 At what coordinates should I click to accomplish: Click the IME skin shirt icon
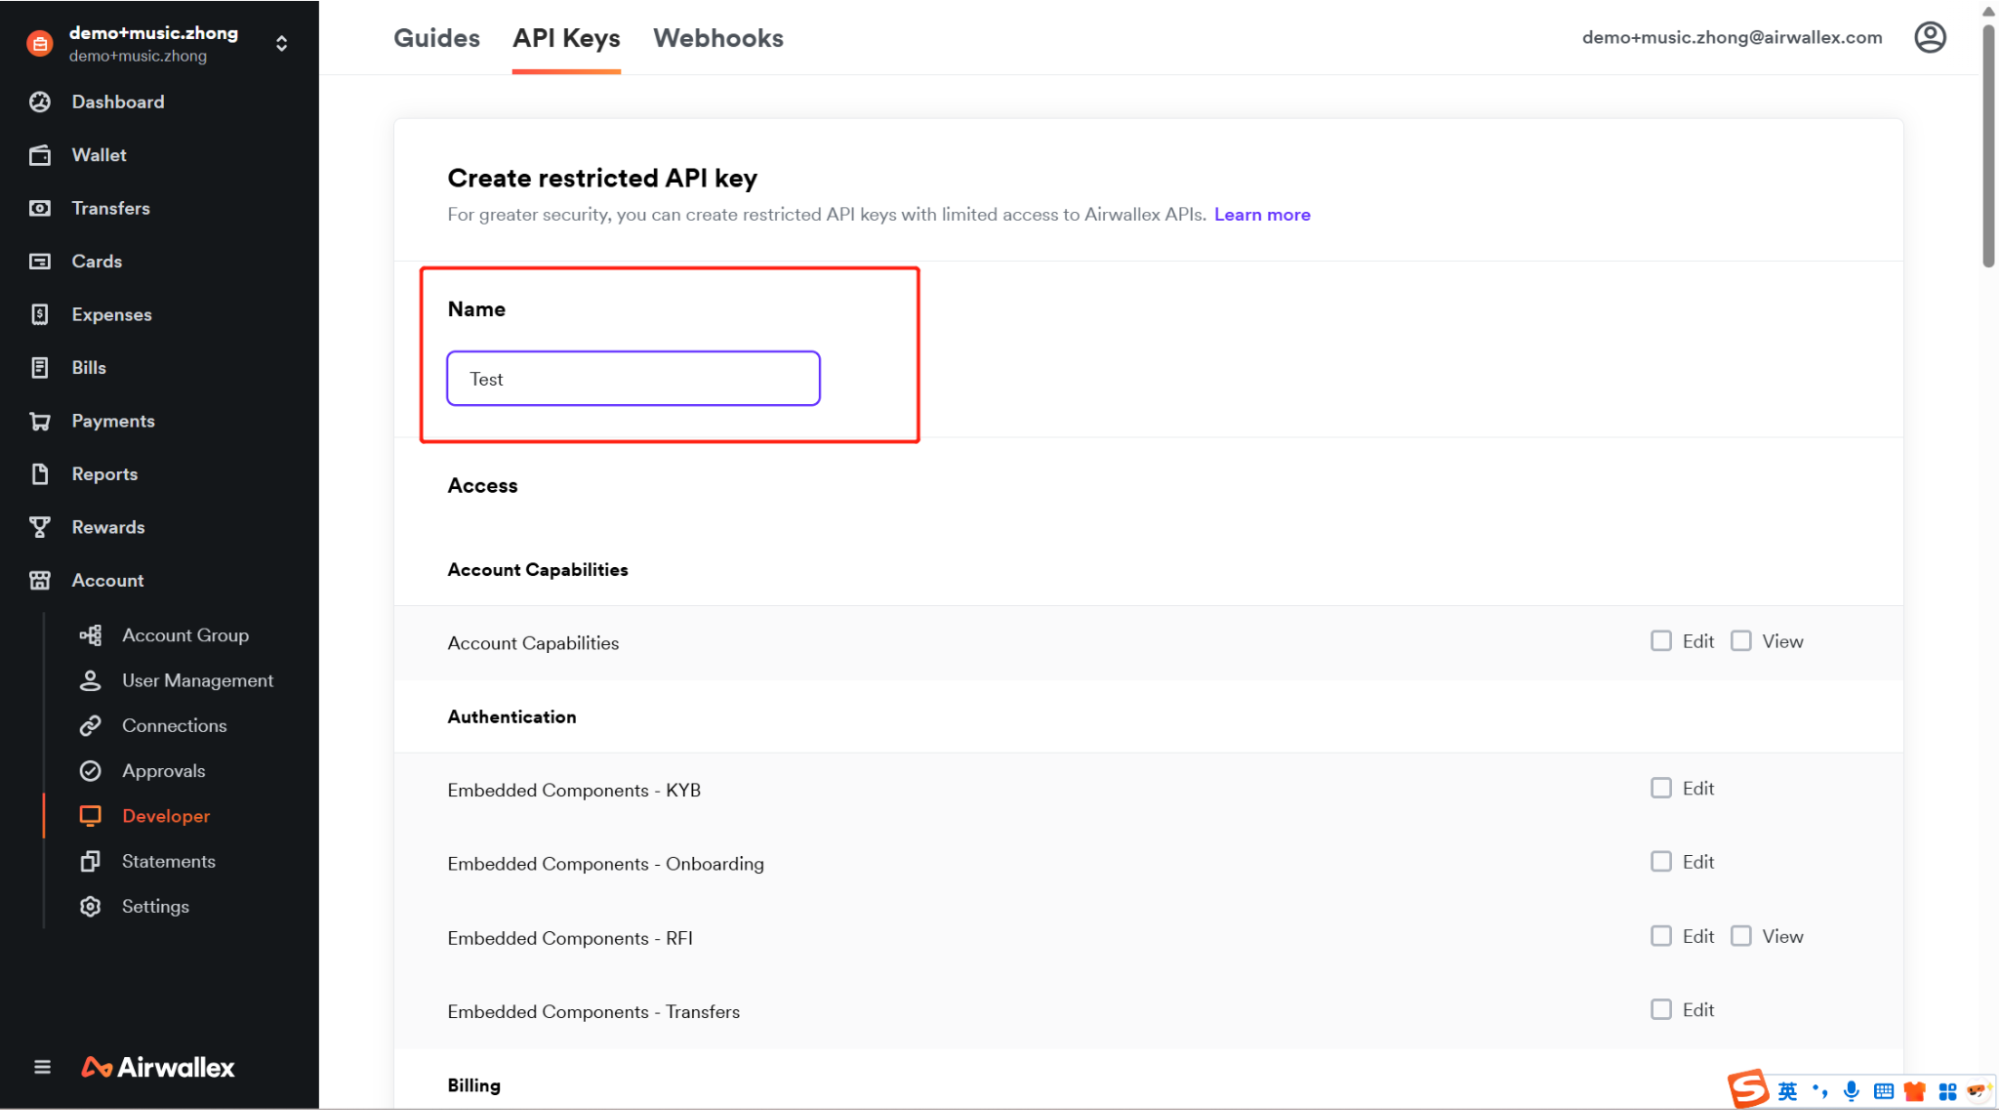click(x=1915, y=1091)
